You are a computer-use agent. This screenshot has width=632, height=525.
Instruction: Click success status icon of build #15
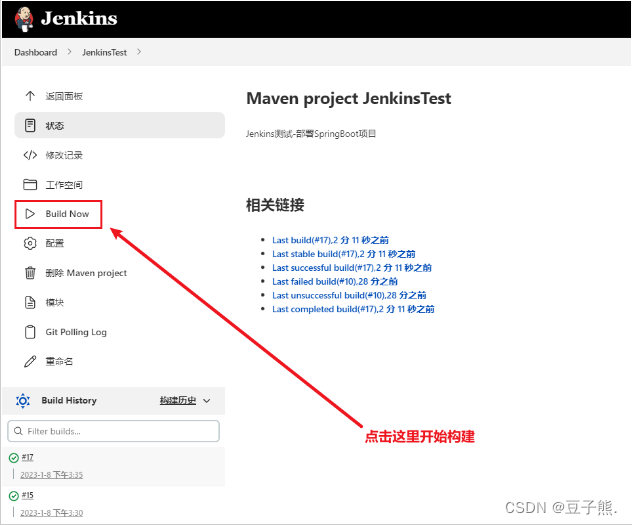click(x=14, y=496)
